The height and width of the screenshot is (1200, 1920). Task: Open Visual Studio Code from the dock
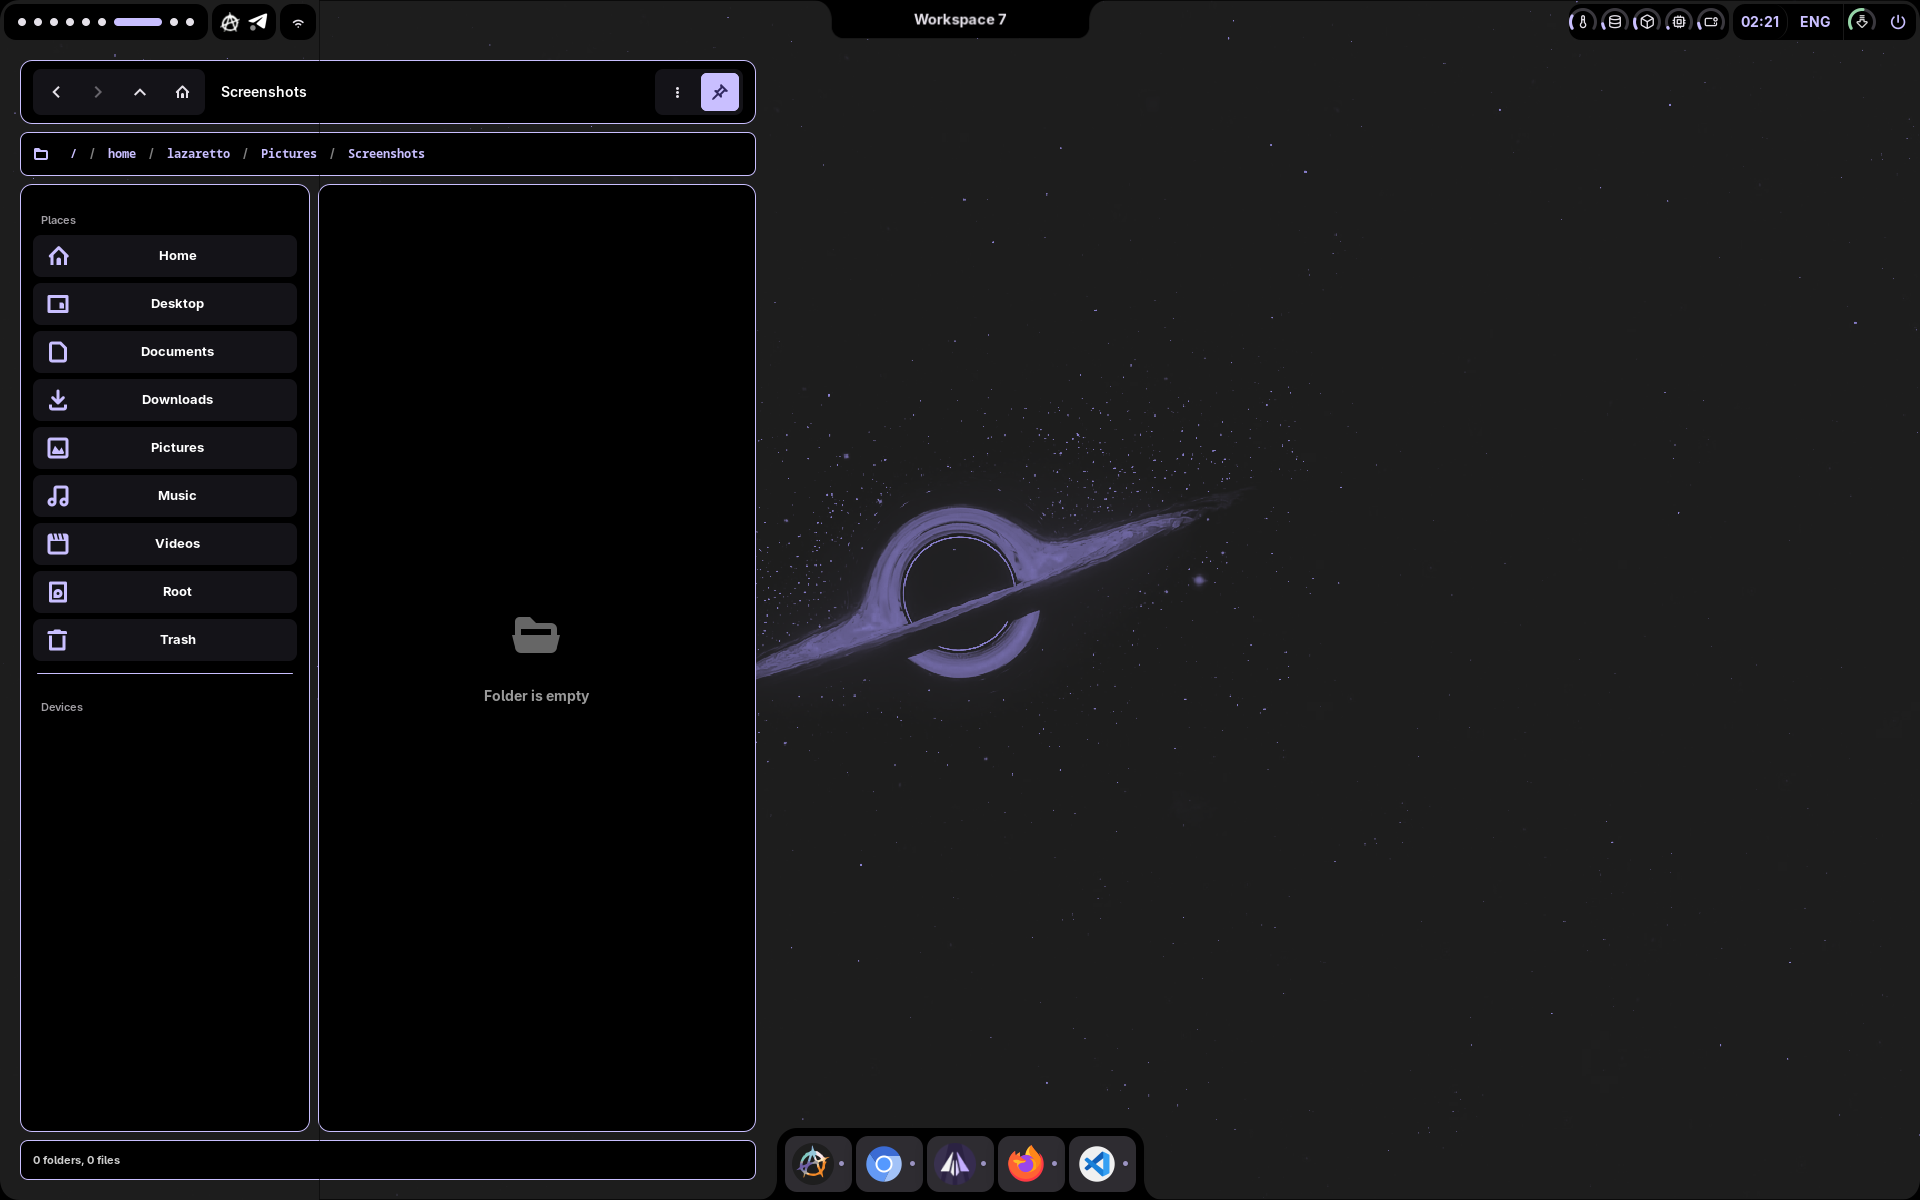pyautogui.click(x=1097, y=1164)
